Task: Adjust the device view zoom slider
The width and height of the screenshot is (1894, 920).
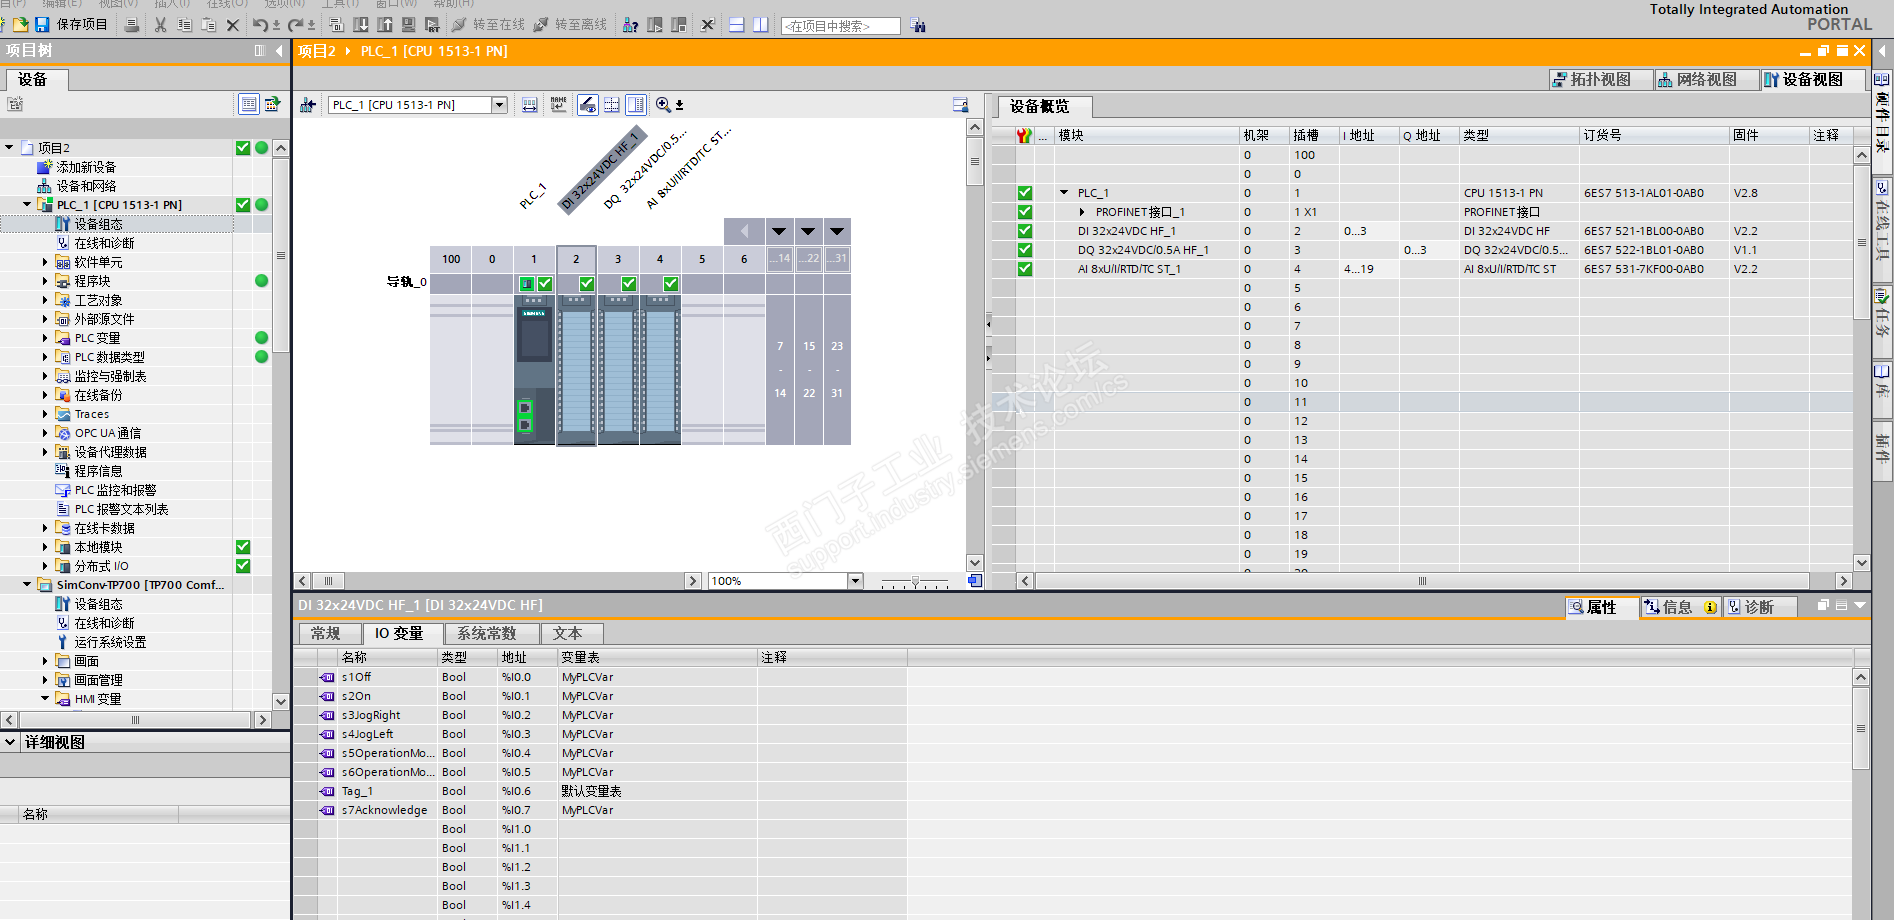Action: coord(915,581)
